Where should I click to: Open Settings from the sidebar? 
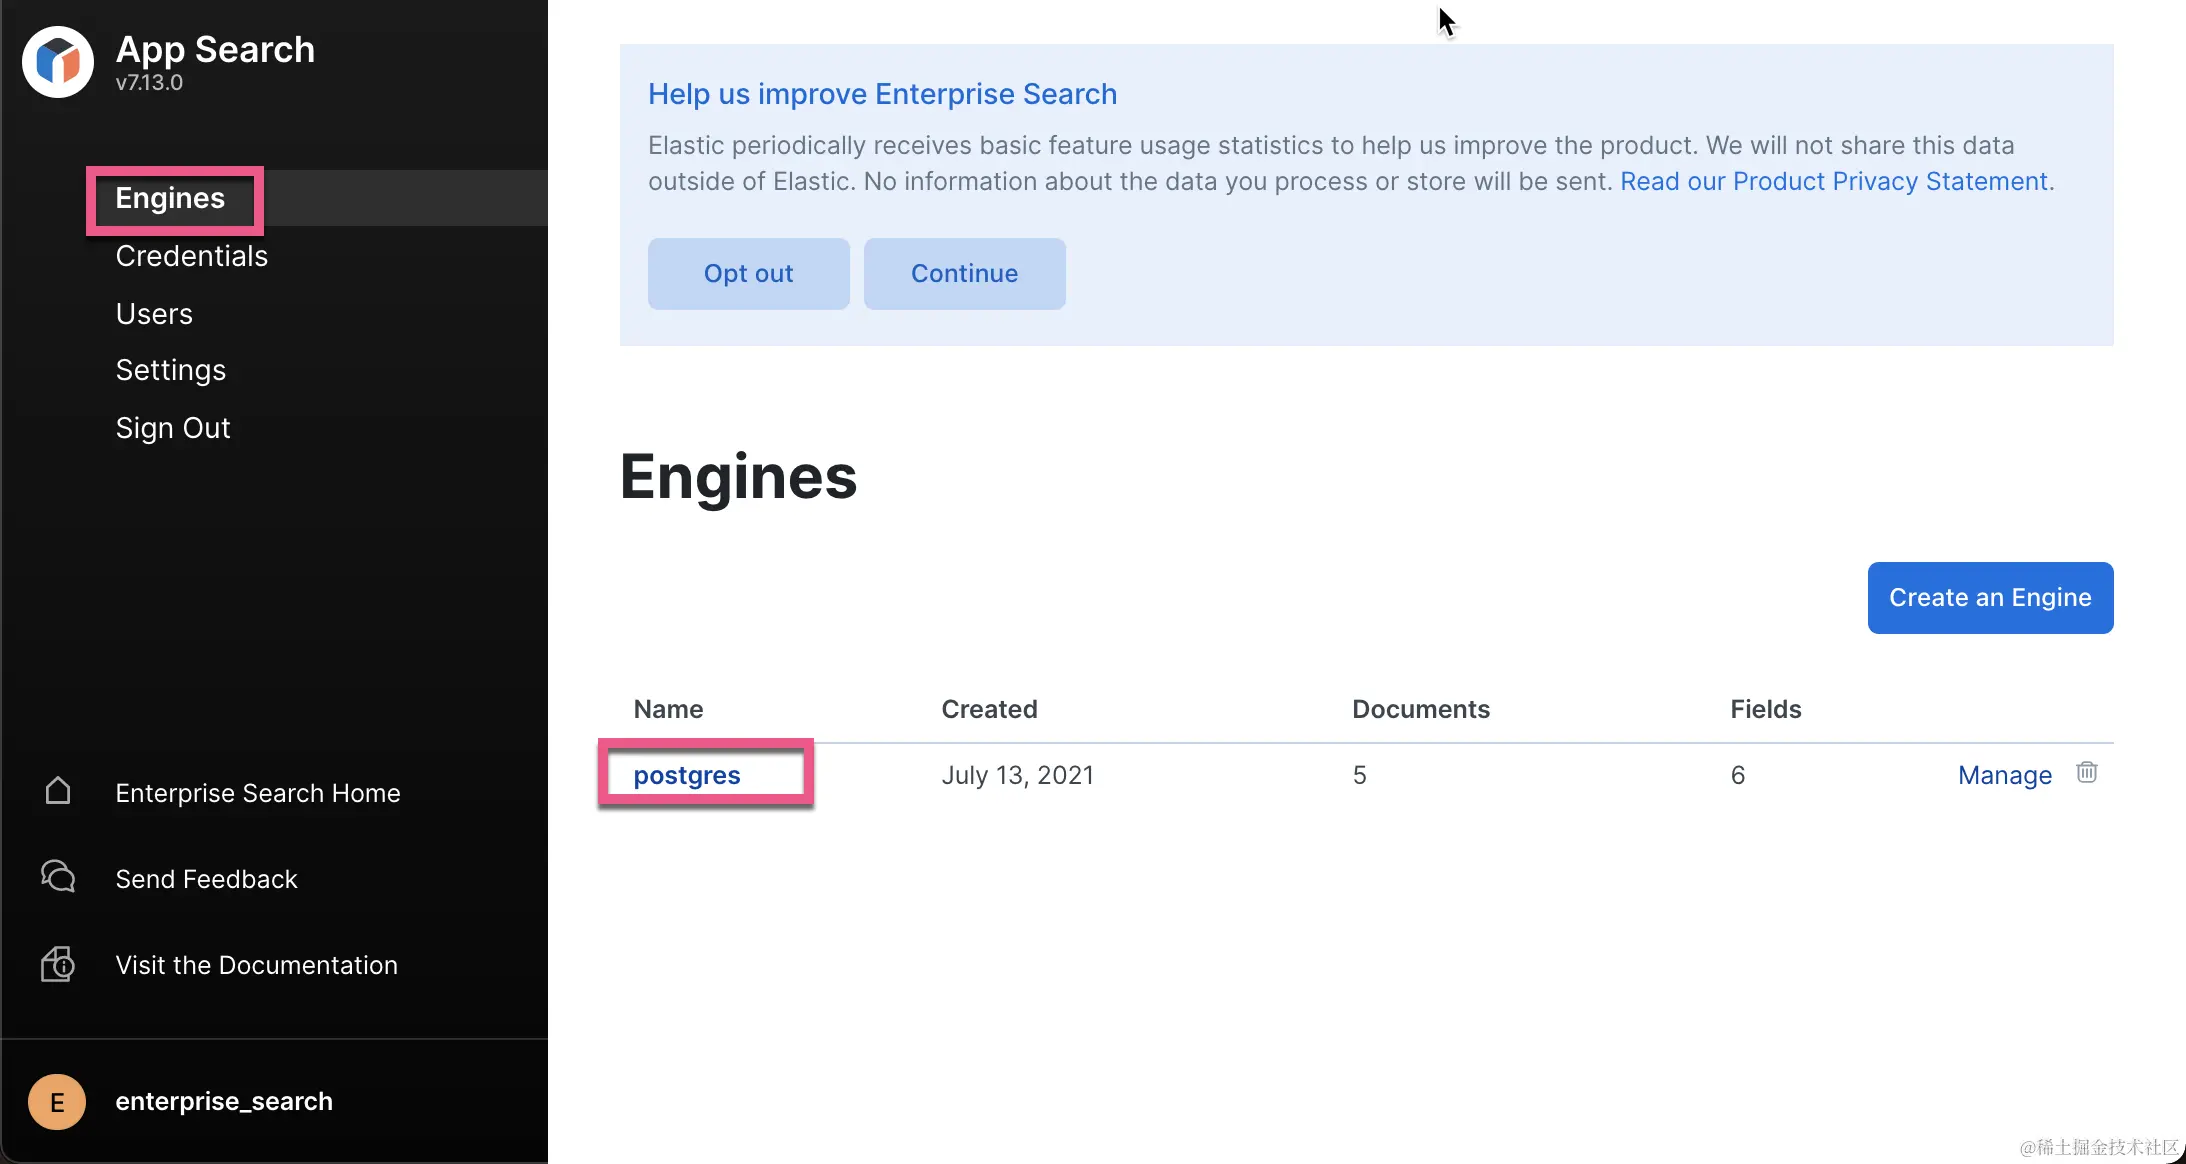[x=171, y=370]
